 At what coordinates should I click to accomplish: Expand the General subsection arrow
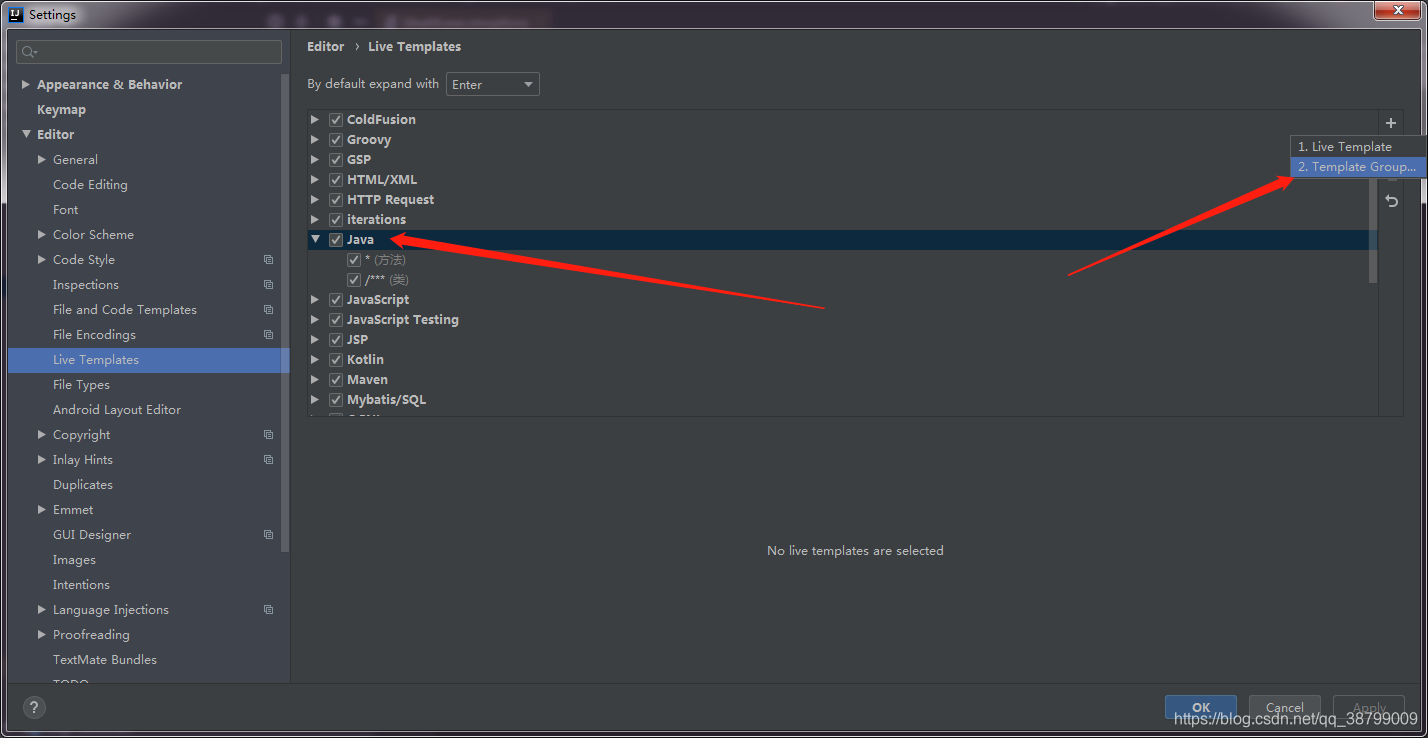(41, 160)
